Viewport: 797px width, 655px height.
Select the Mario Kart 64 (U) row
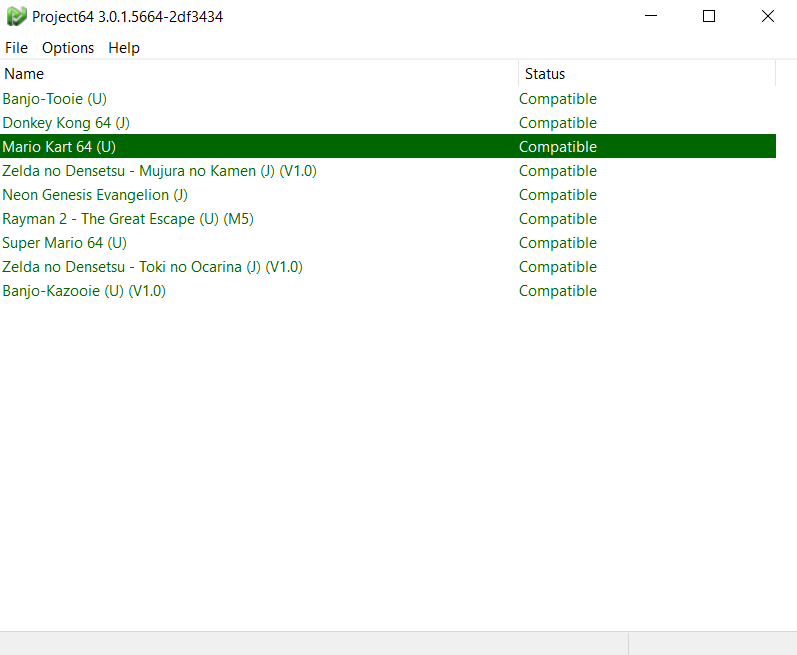tap(388, 146)
